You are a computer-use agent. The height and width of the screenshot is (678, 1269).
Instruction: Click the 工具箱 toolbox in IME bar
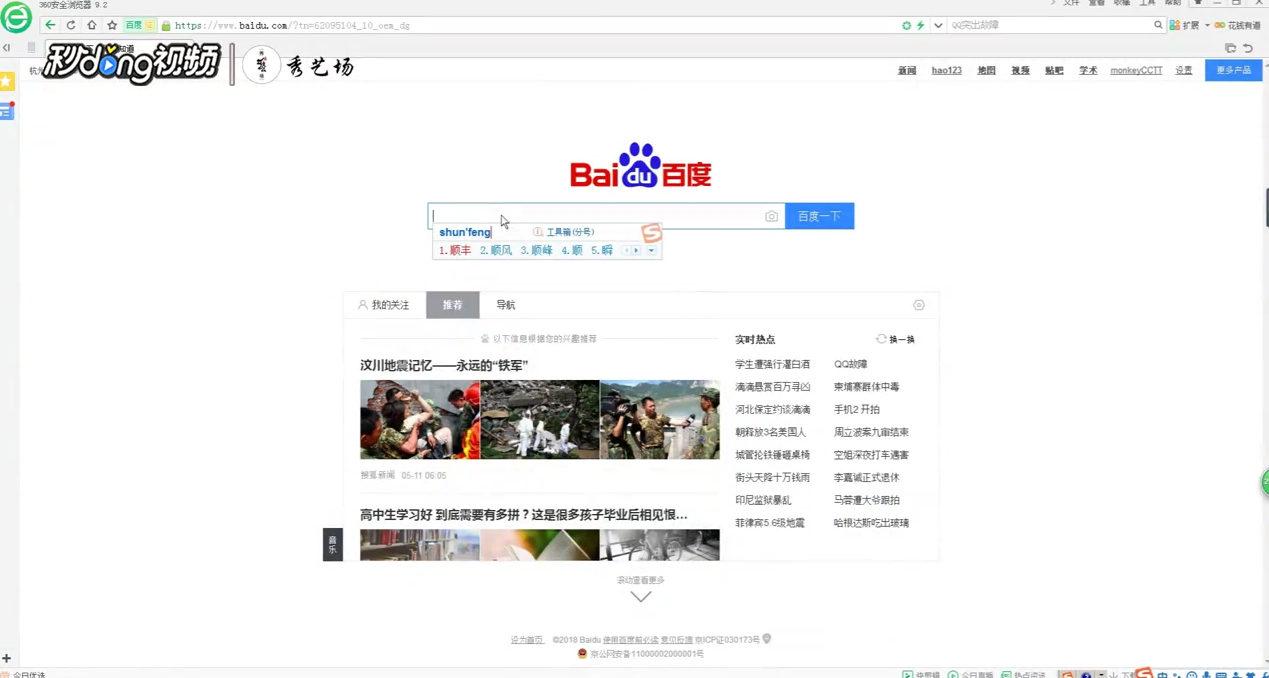[x=564, y=232]
